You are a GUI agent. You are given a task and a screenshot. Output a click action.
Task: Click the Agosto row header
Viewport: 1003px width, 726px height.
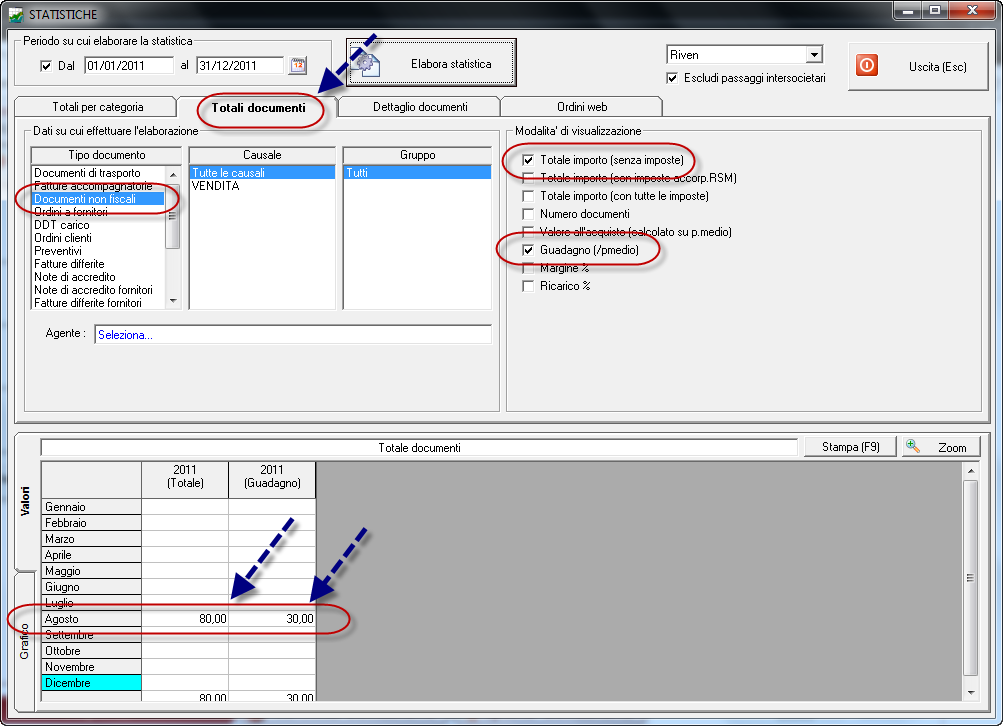(x=91, y=619)
